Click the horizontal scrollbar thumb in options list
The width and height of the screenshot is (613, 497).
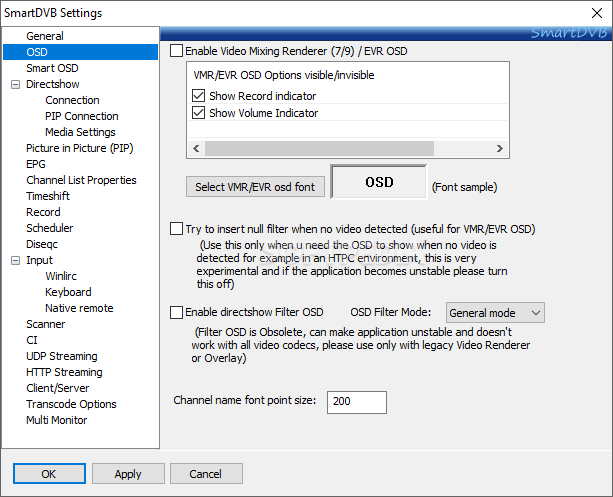319,149
